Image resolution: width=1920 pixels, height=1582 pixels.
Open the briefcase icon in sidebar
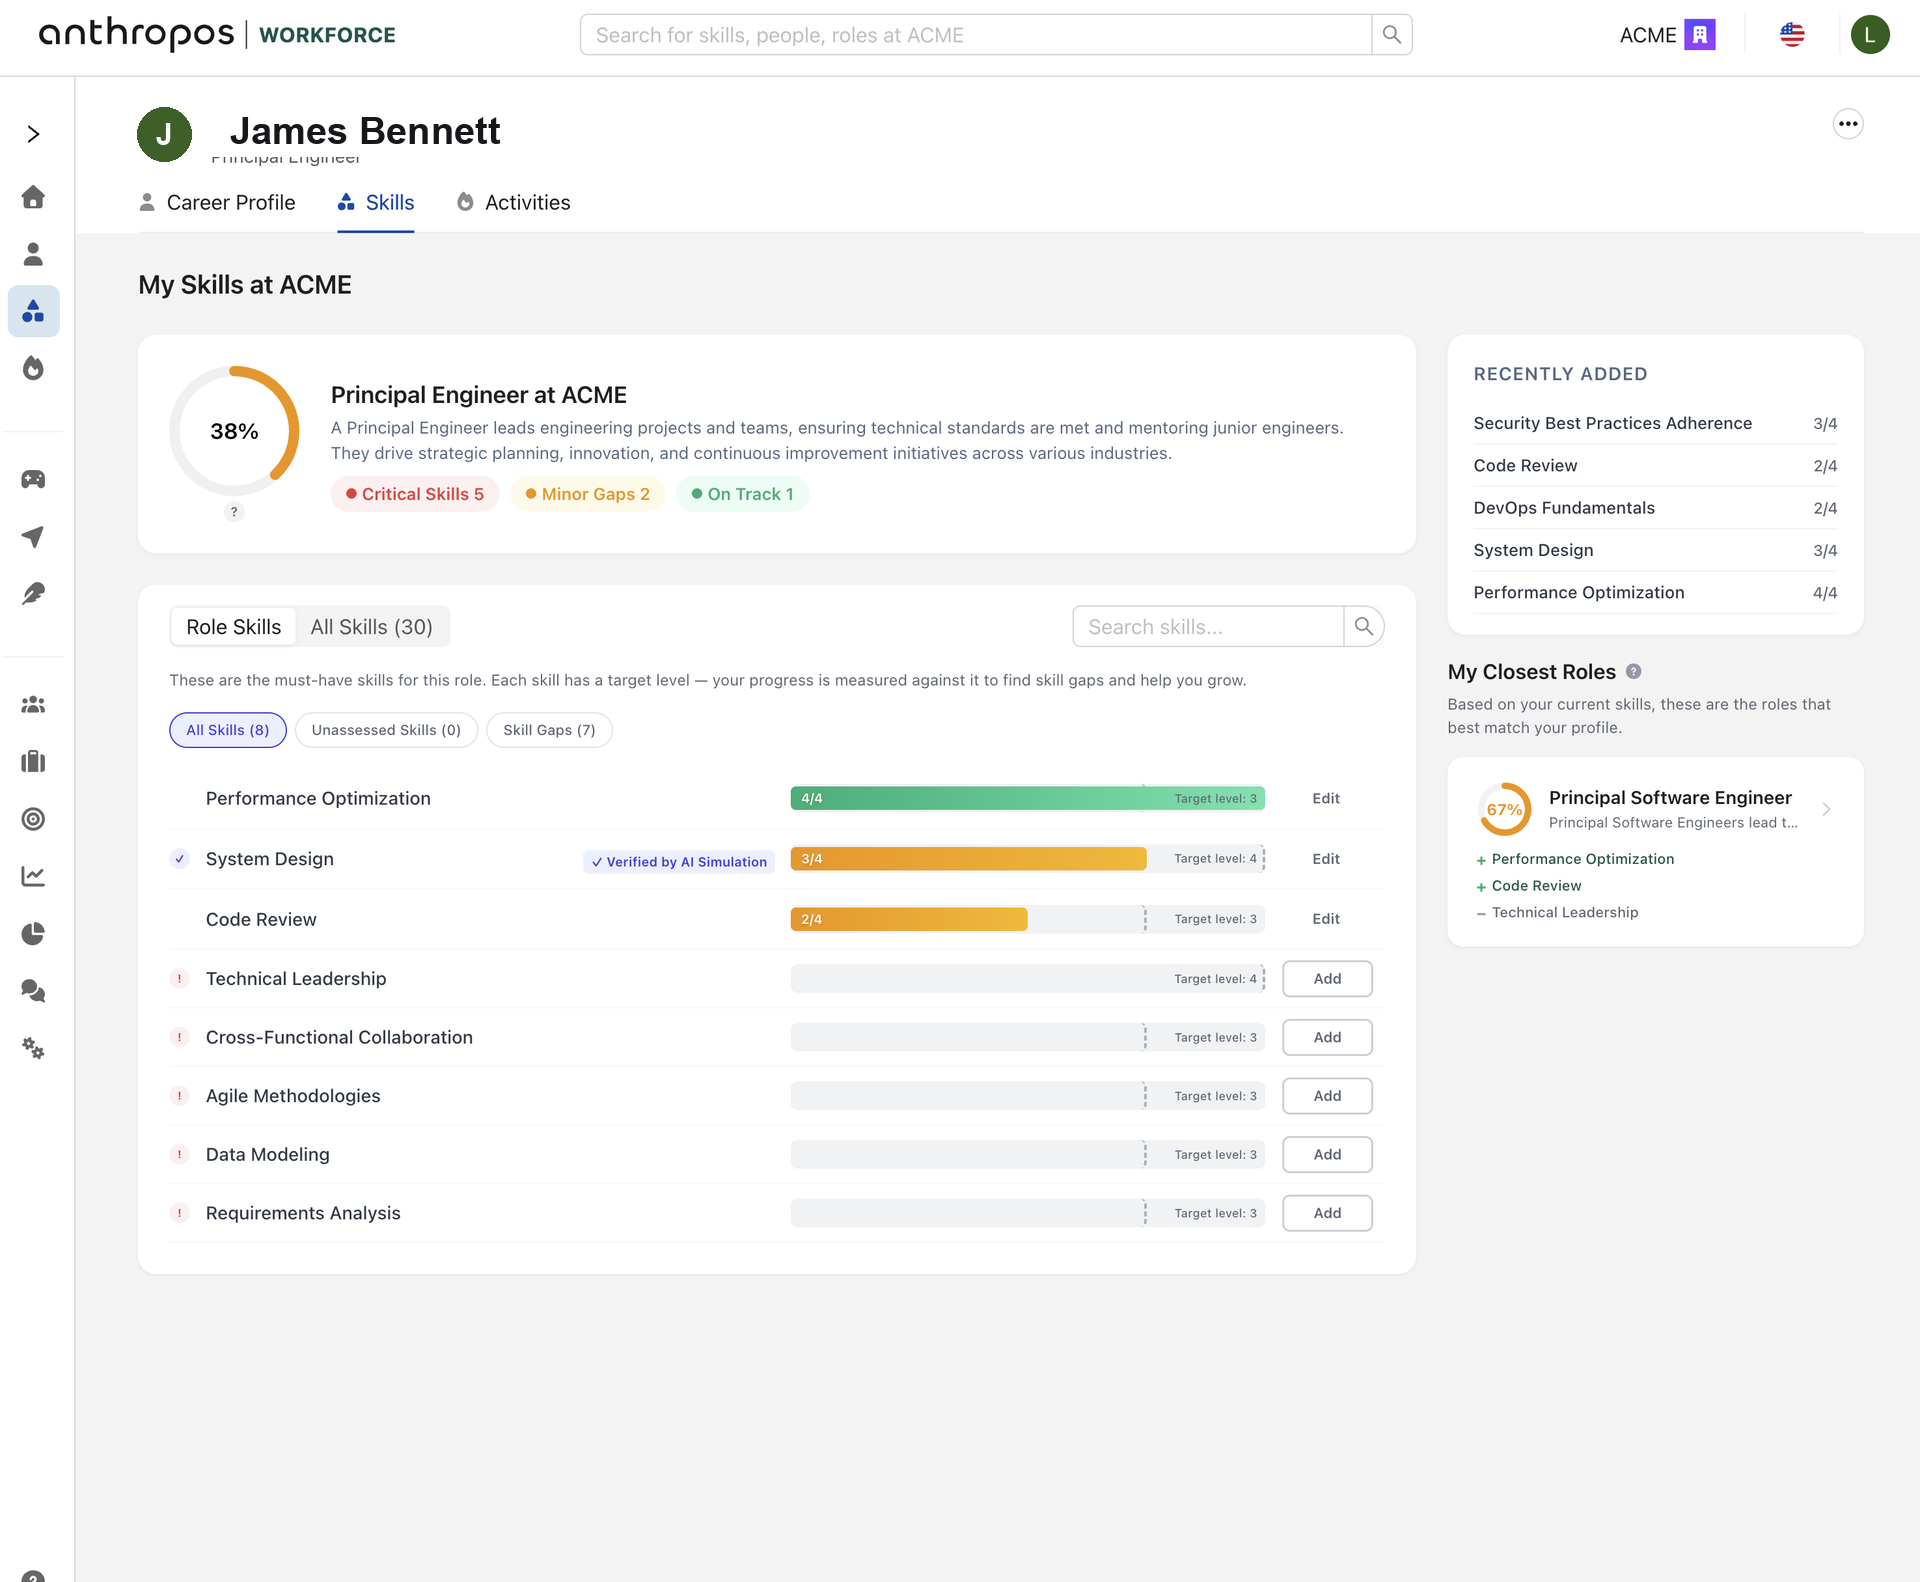tap(33, 762)
